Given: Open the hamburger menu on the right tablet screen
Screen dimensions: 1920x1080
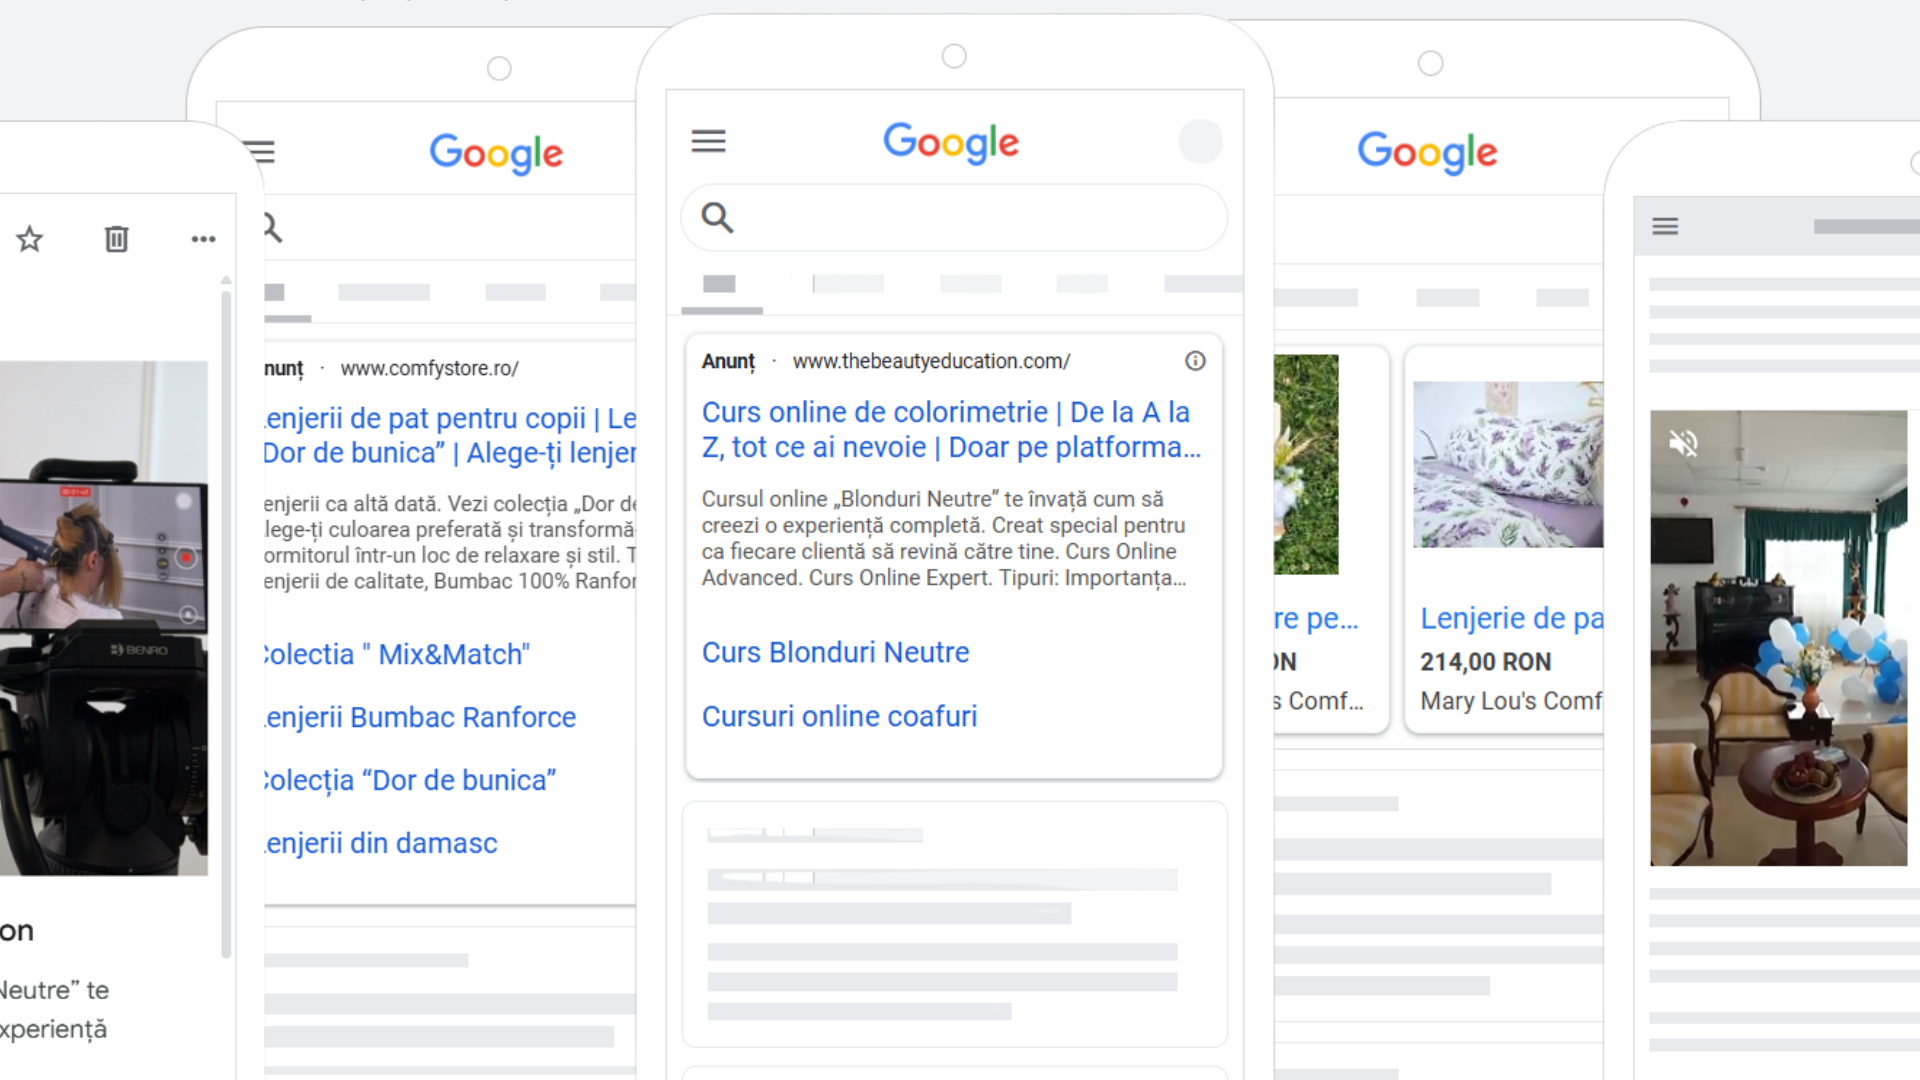Looking at the screenshot, I should coord(1665,226).
